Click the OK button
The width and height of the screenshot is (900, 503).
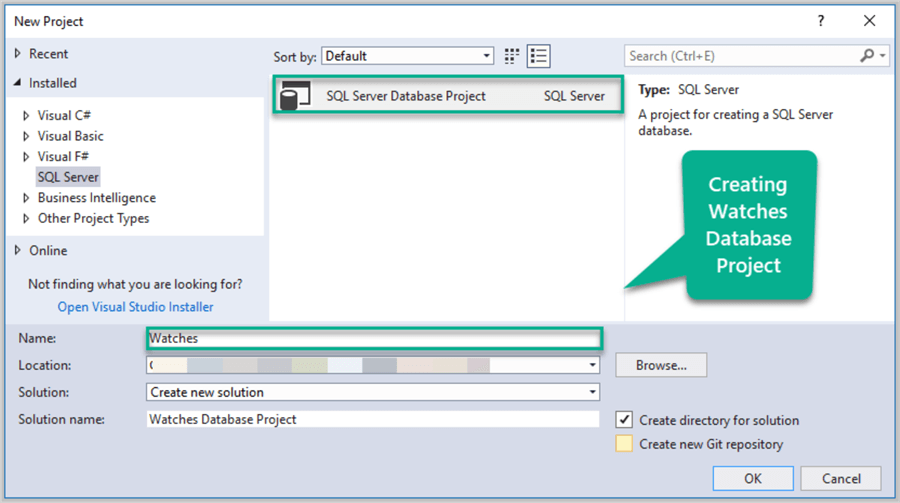(753, 478)
